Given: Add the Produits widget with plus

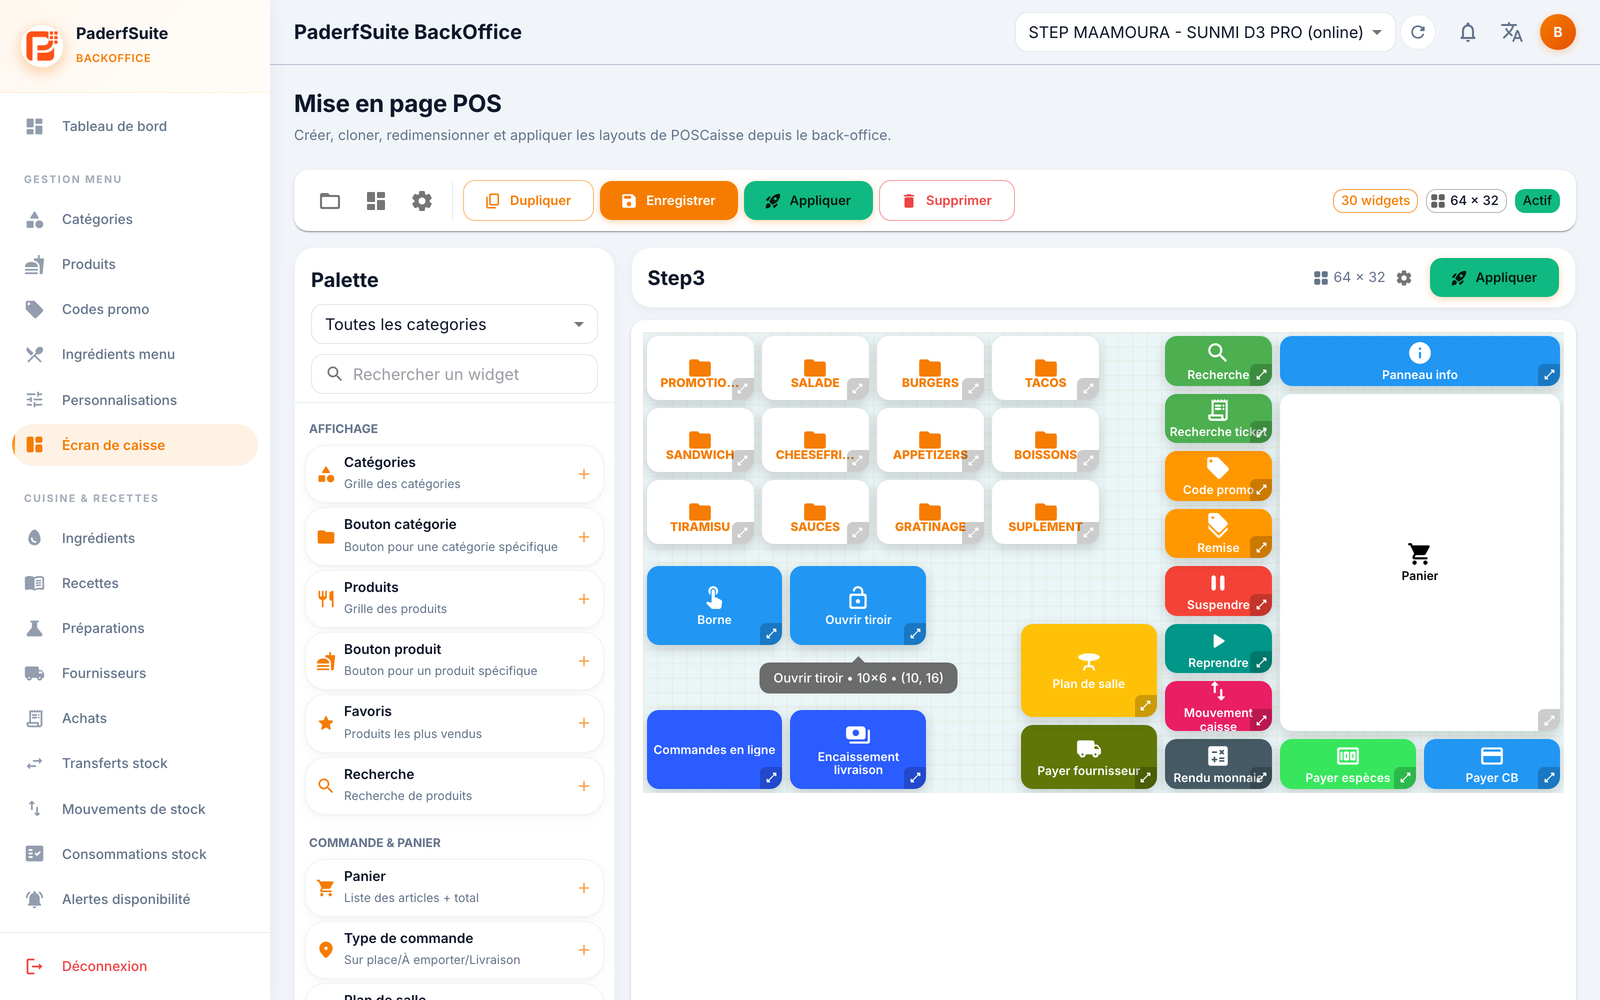Looking at the screenshot, I should [584, 599].
